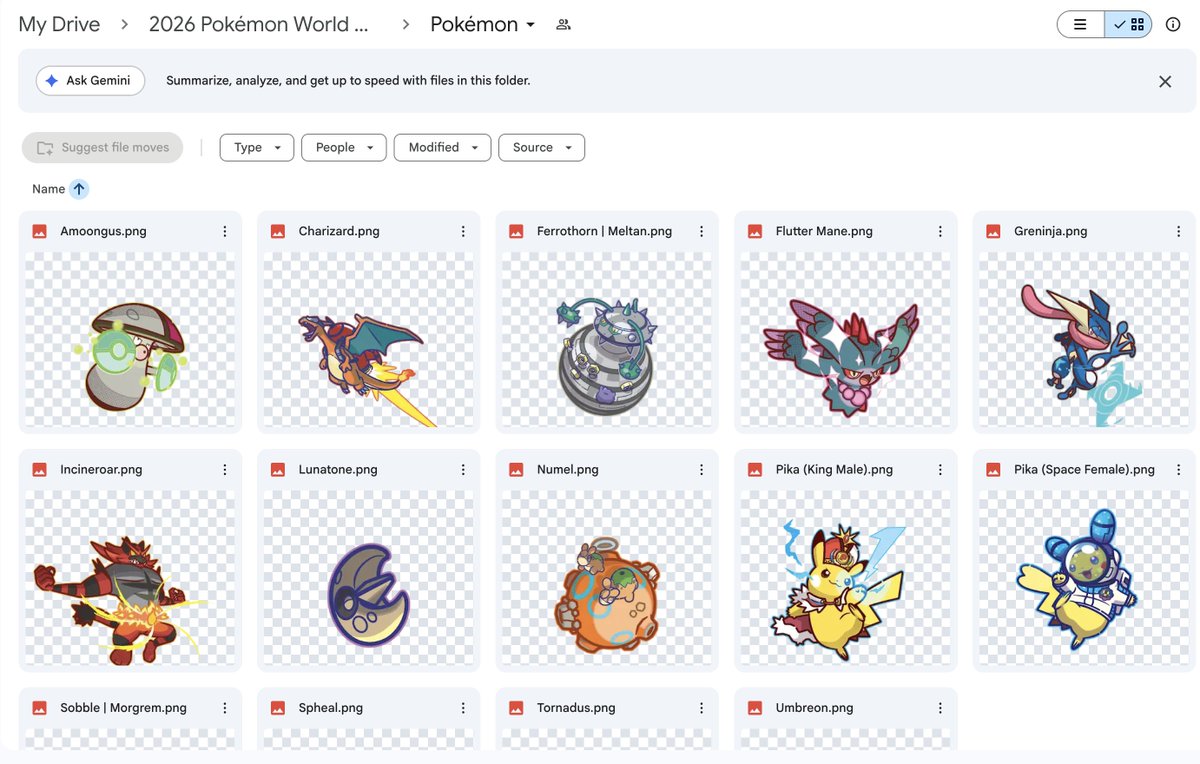
Task: Open the Incineroar.png more actions menu
Action: coord(224,469)
